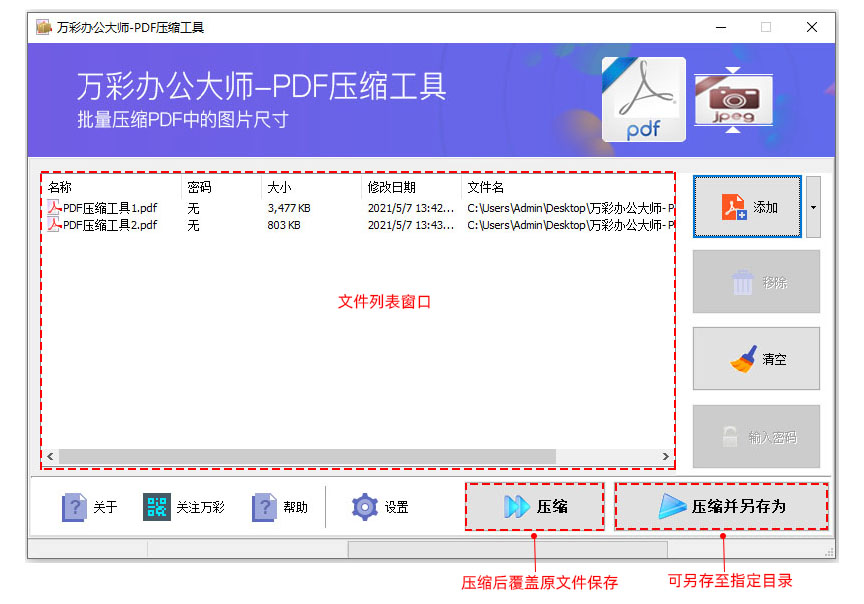
Task: Sort by the 修改日期 column header
Action: point(411,187)
